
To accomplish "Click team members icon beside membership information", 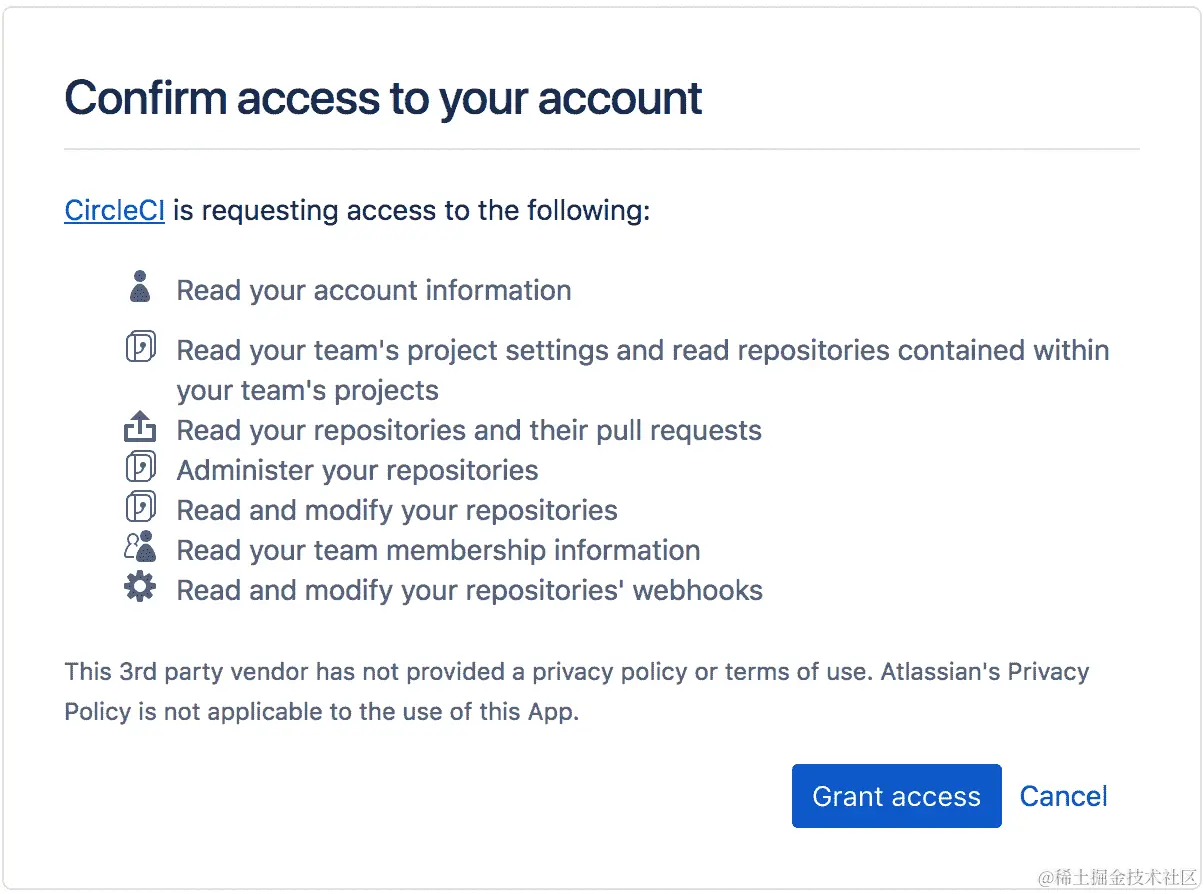I will pyautogui.click(x=140, y=547).
